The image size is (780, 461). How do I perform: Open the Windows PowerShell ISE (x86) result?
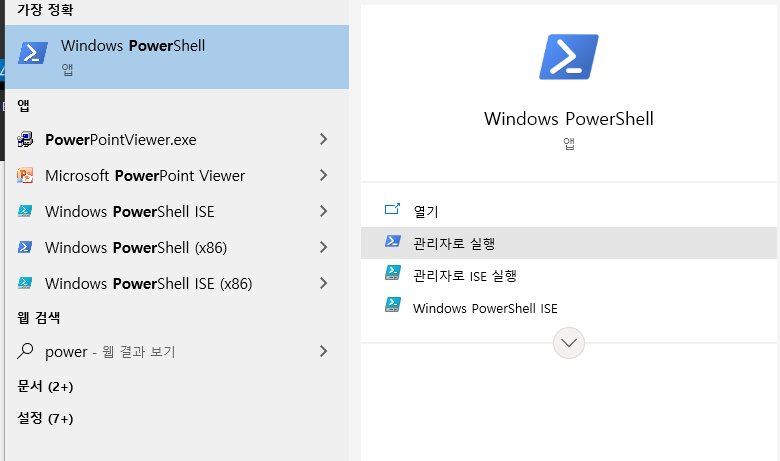click(177, 283)
